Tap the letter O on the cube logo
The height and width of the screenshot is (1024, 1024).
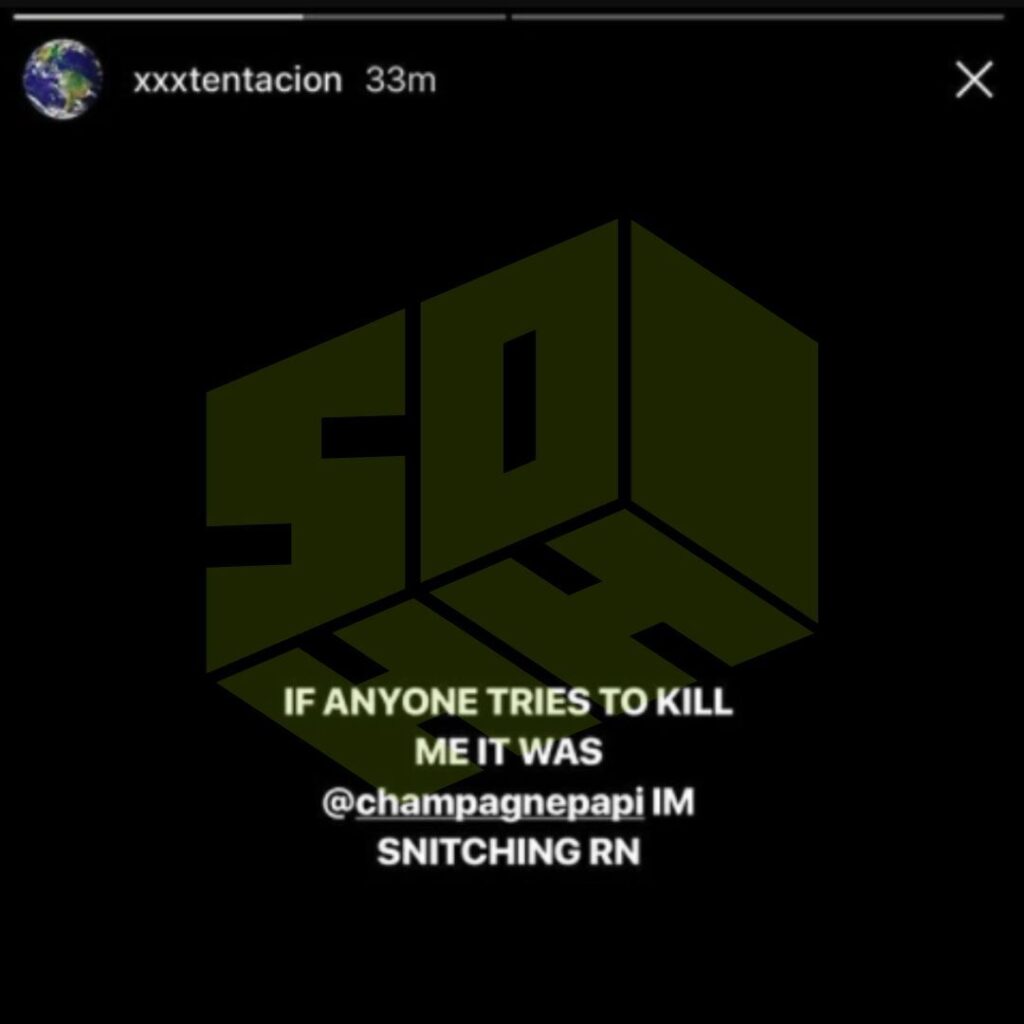[x=519, y=400]
